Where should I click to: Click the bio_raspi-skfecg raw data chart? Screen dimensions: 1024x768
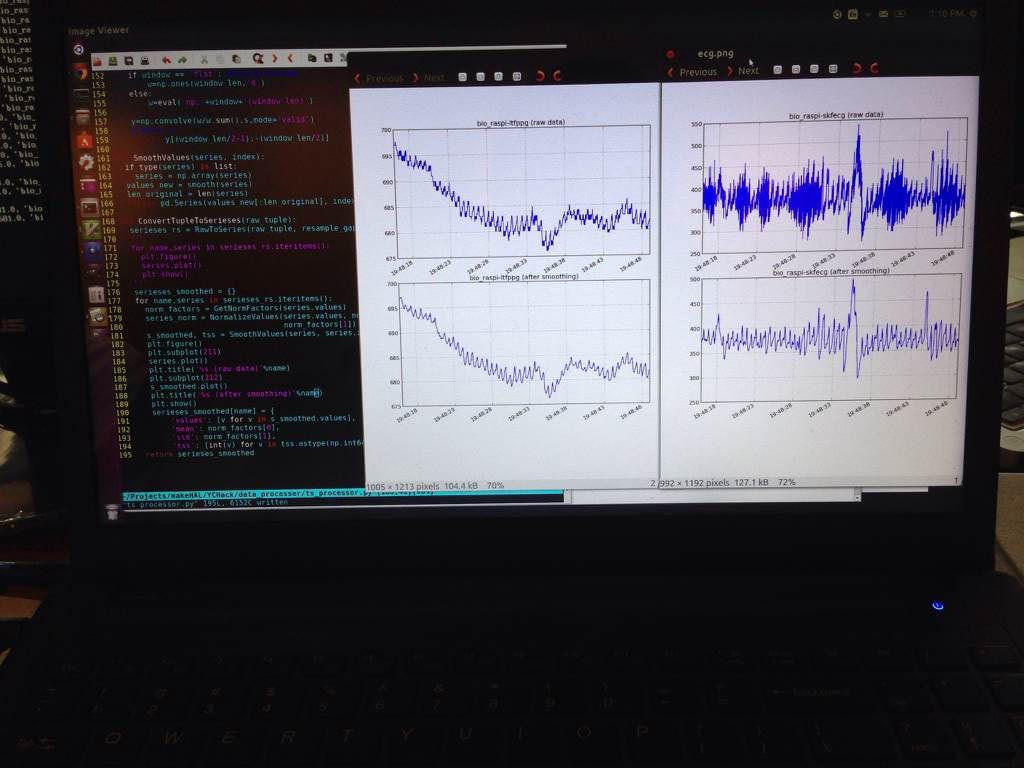[834, 186]
